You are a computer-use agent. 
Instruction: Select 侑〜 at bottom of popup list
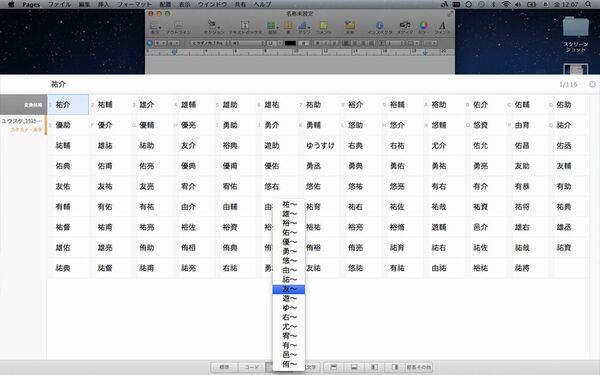coord(289,364)
